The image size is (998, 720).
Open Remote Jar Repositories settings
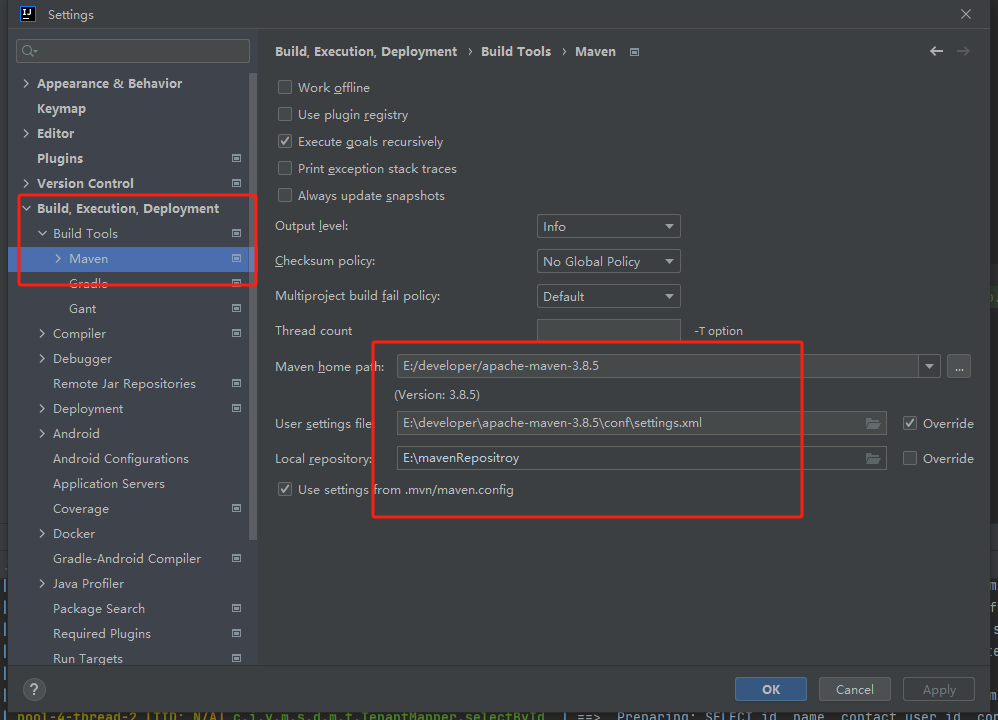point(124,383)
